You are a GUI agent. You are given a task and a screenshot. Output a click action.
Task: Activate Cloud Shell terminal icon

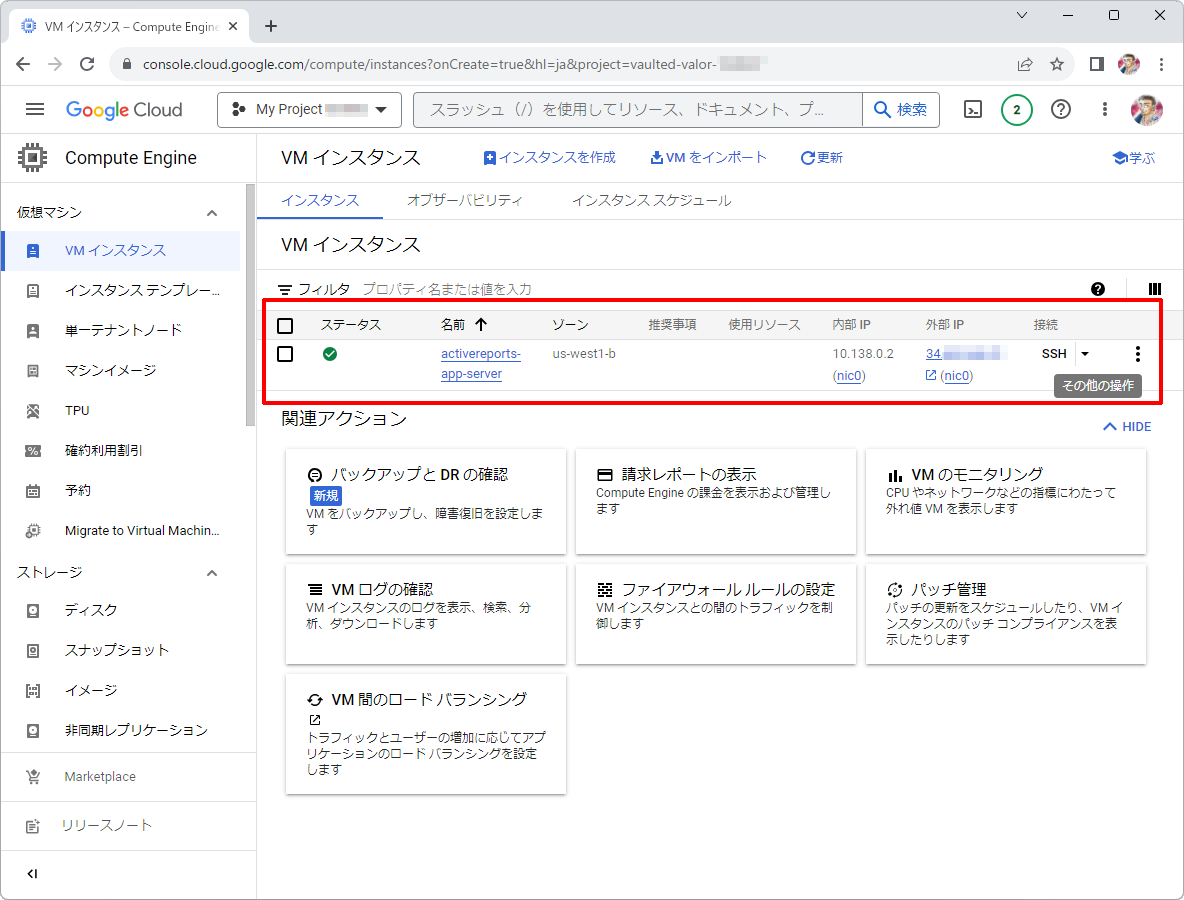click(973, 110)
